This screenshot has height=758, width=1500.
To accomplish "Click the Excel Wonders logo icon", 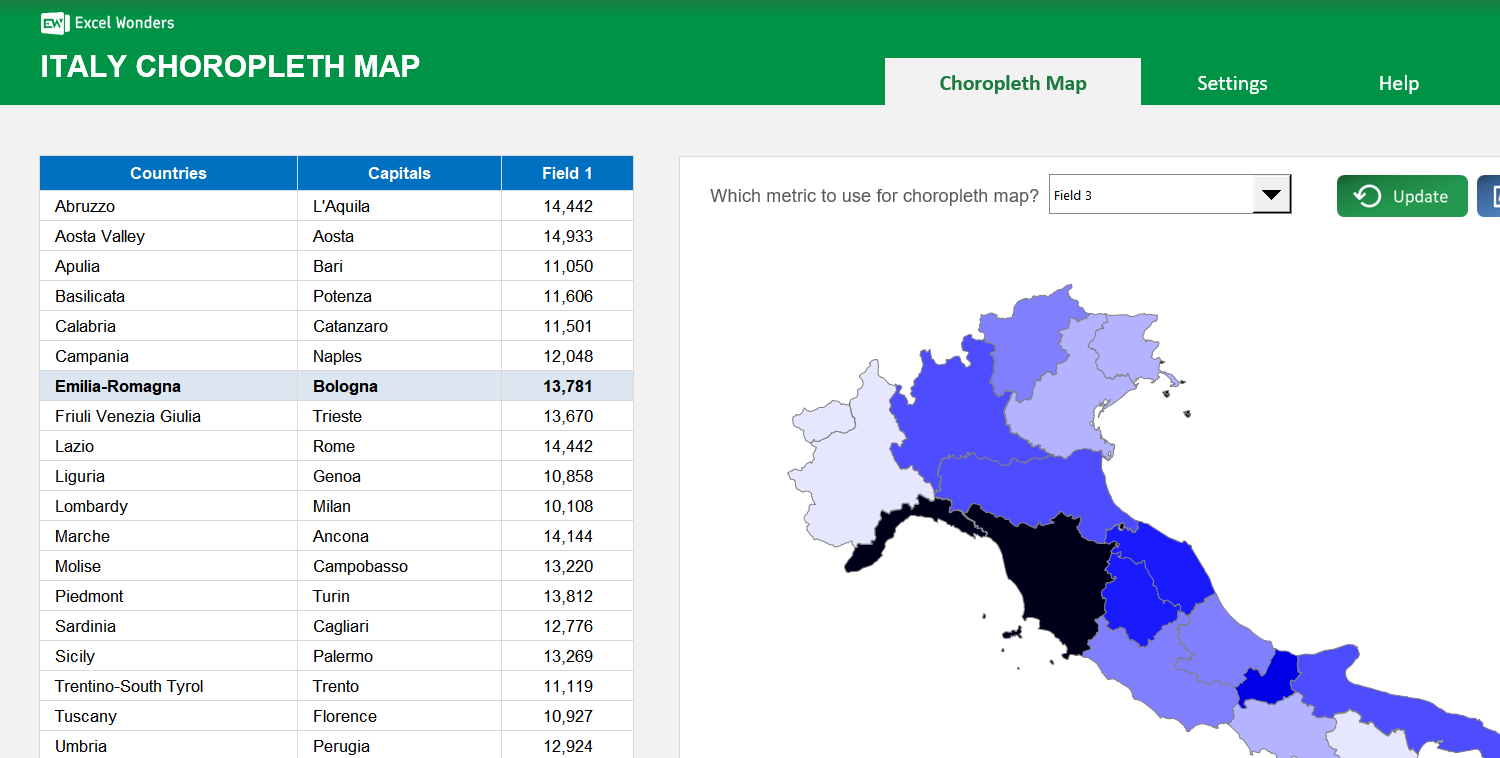I will [54, 22].
